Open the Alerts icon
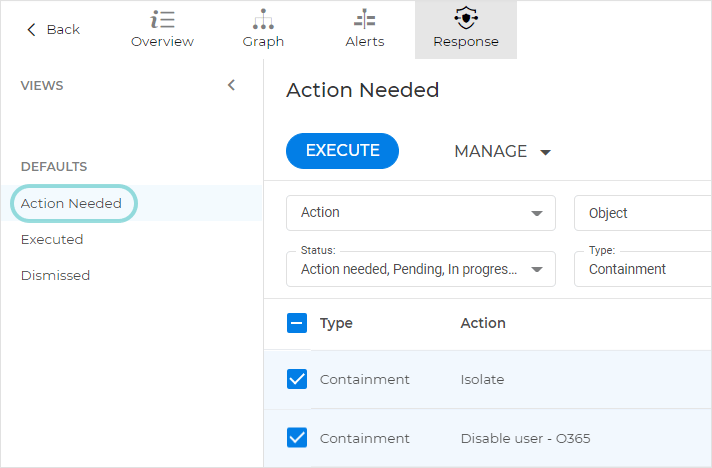 (364, 19)
